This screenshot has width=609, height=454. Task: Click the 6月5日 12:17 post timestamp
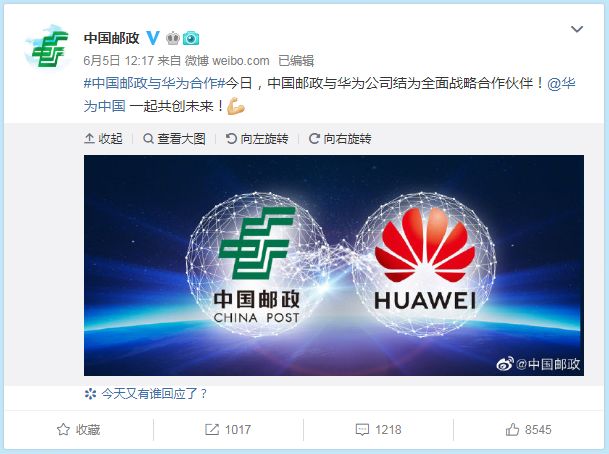[x=119, y=61]
